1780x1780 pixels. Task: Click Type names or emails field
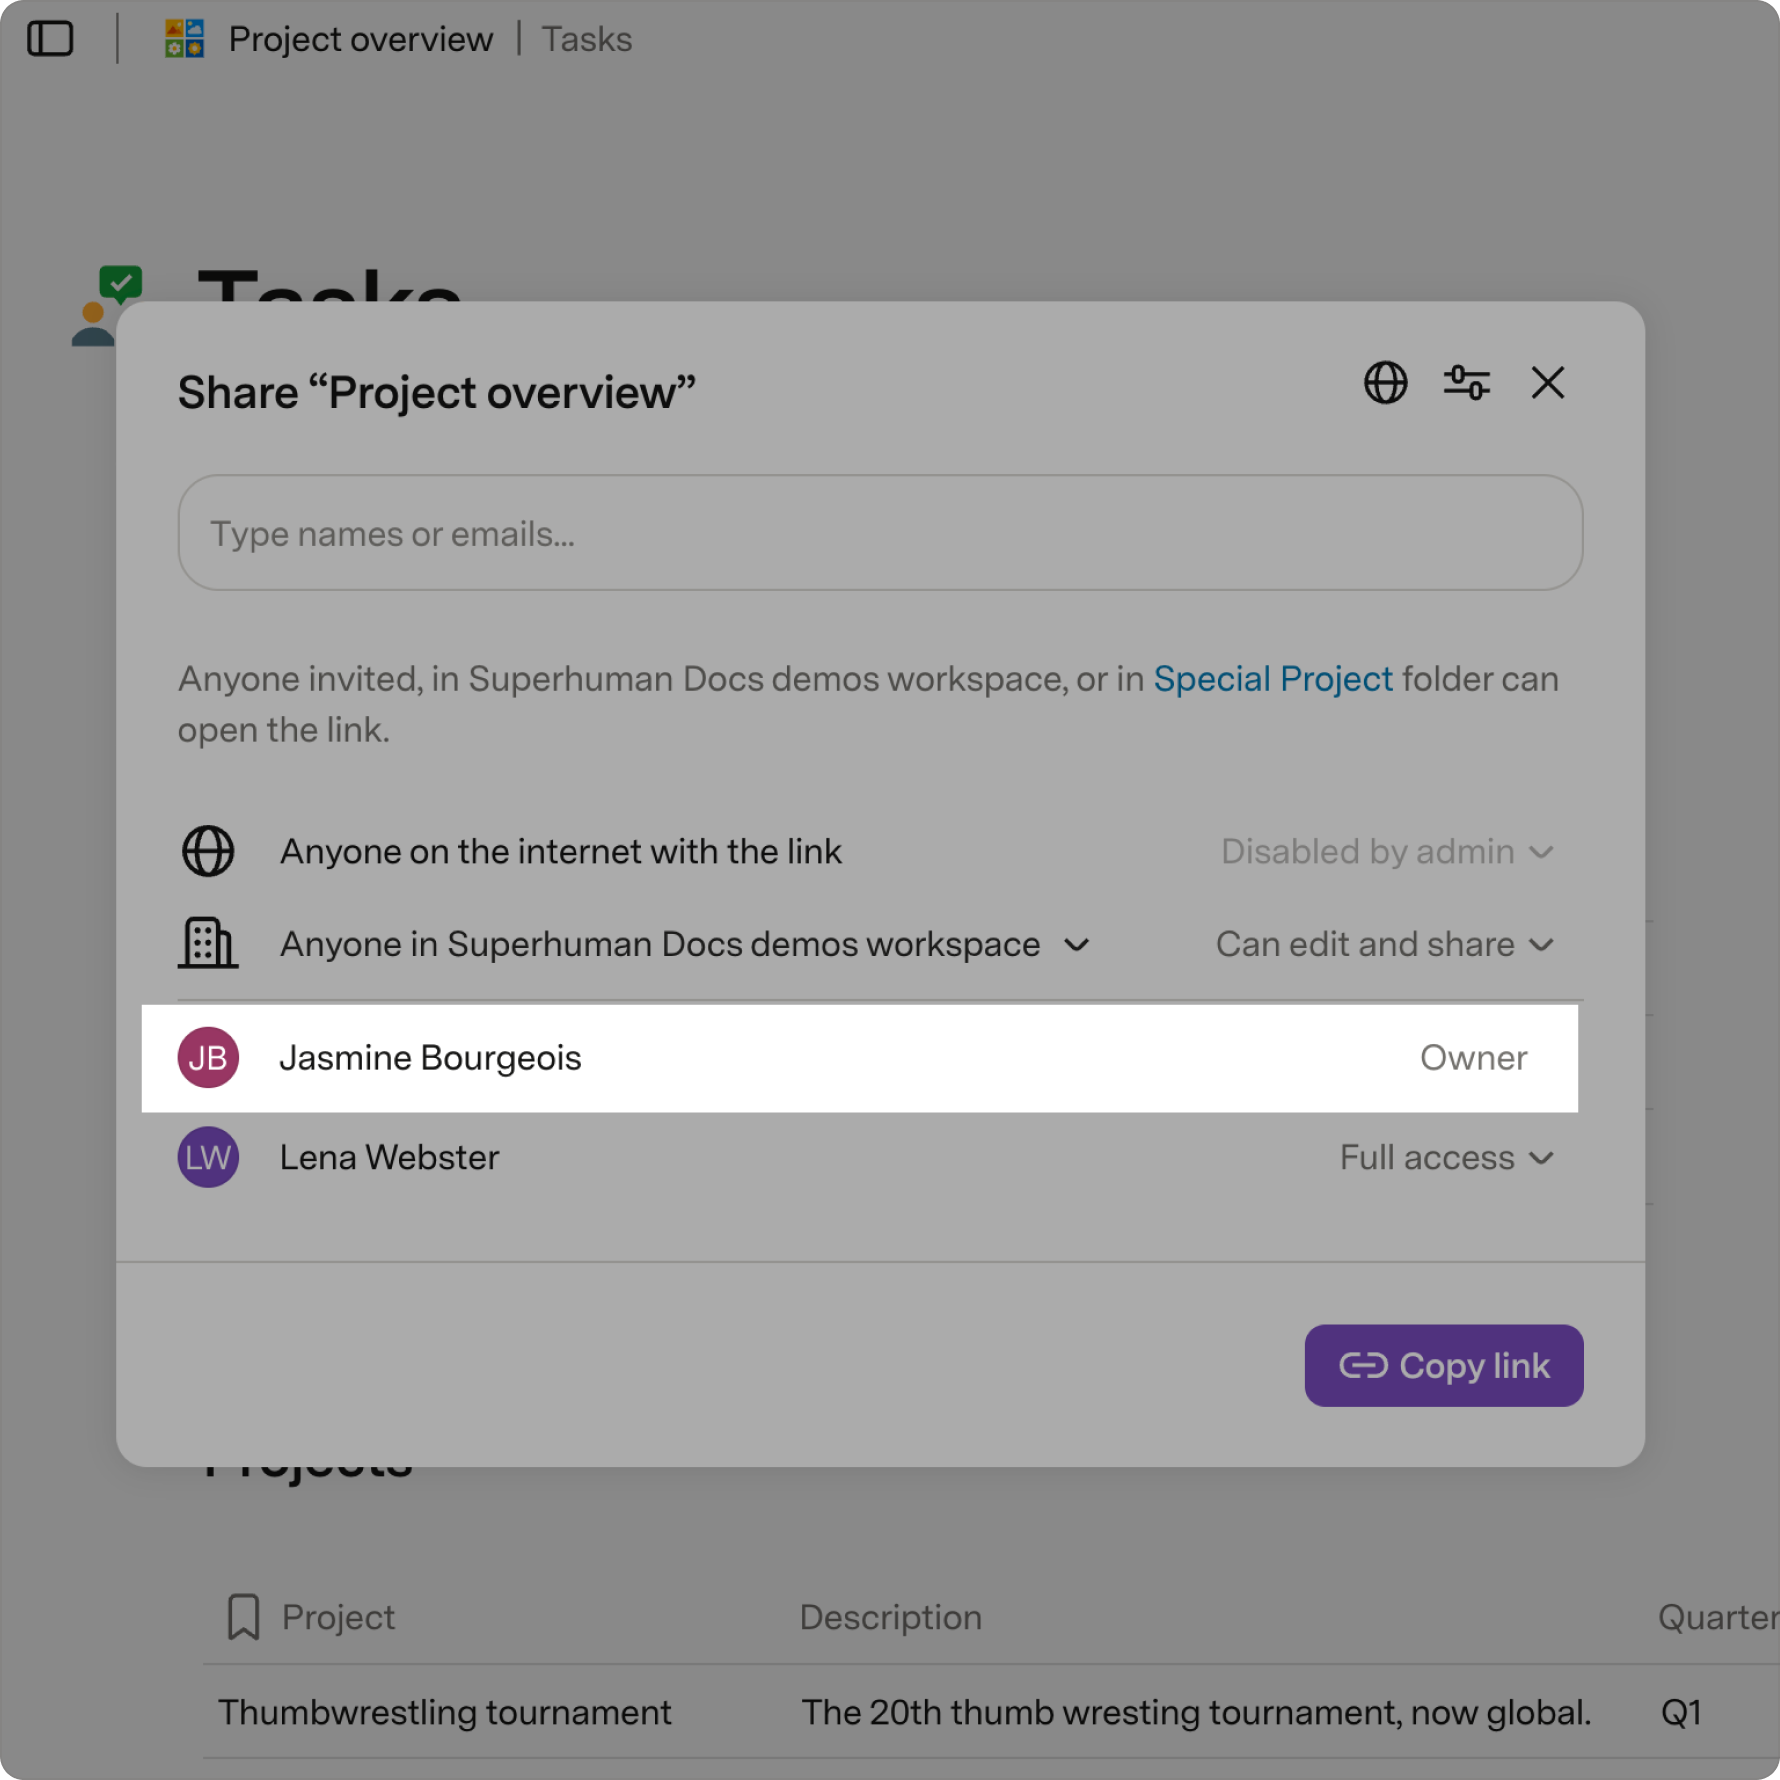[x=880, y=533]
